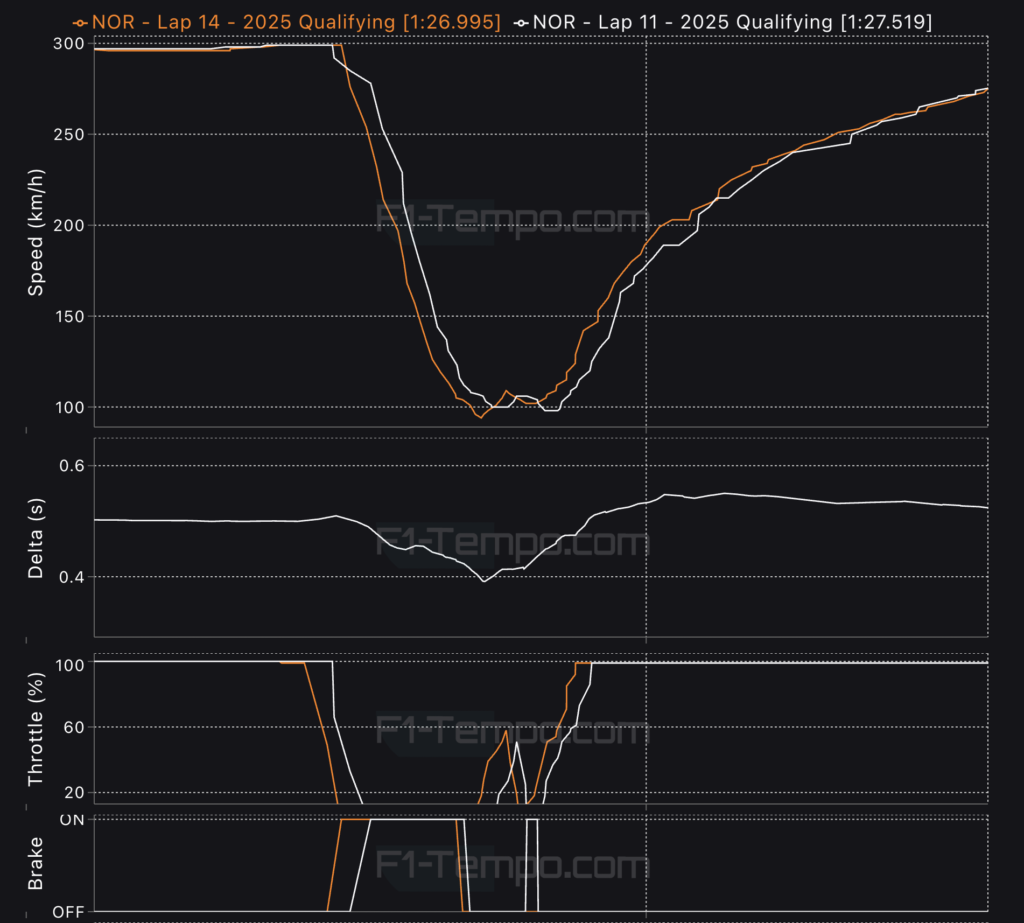
Task: Click the ON label on brake axis
Action: (x=72, y=820)
